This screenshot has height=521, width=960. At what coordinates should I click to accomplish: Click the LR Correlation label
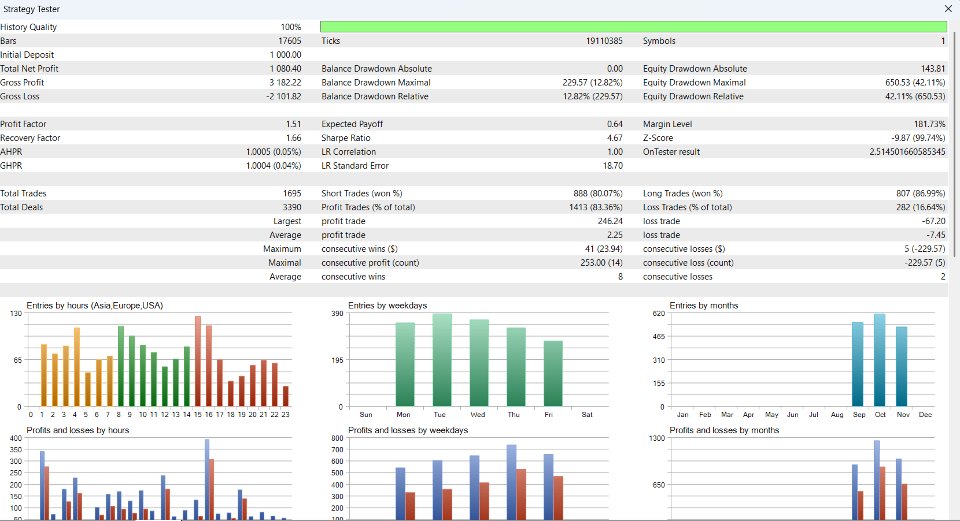tap(348, 152)
